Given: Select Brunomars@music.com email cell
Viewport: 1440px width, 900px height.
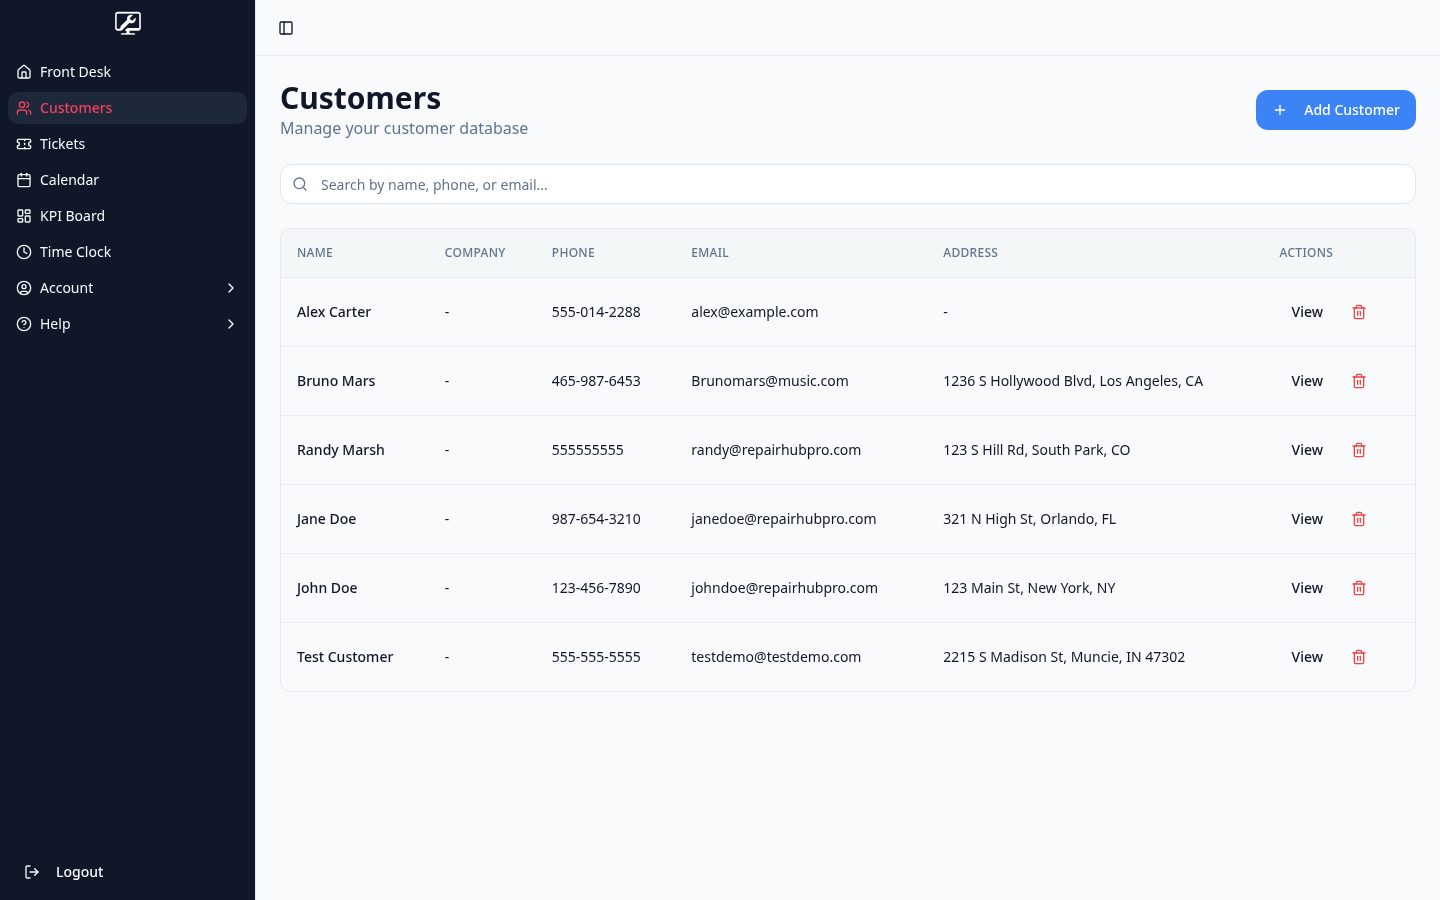Looking at the screenshot, I should point(770,381).
